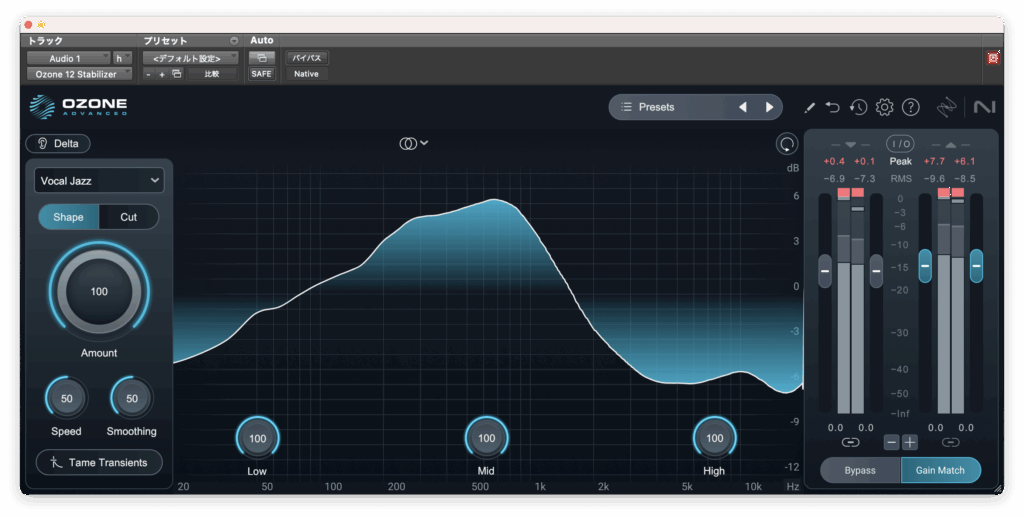The width and height of the screenshot is (1024, 518).
Task: Click the Mid band amount knob
Action: (486, 438)
